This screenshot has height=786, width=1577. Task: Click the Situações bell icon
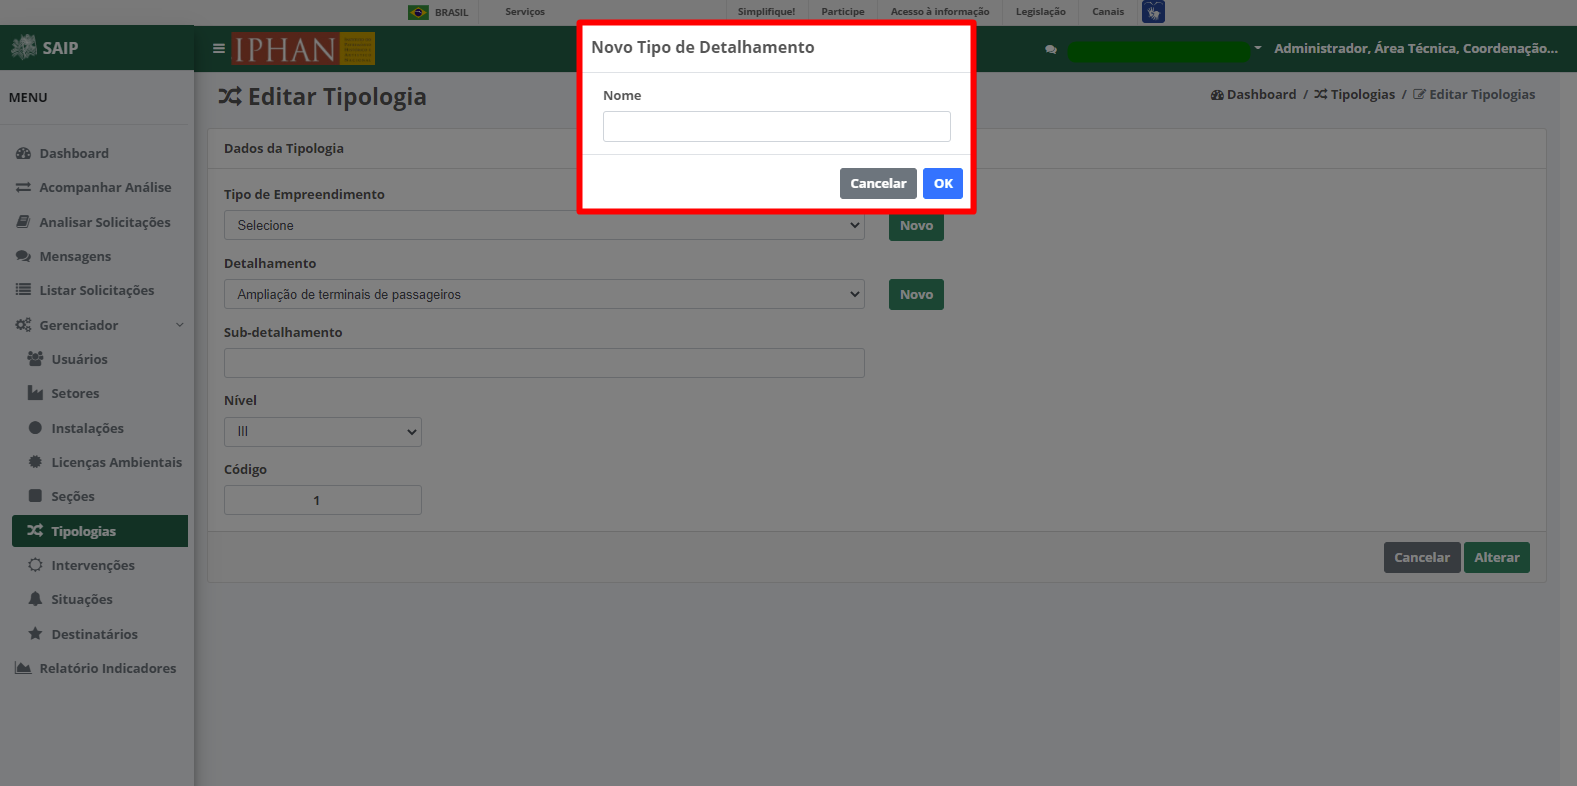click(x=35, y=599)
